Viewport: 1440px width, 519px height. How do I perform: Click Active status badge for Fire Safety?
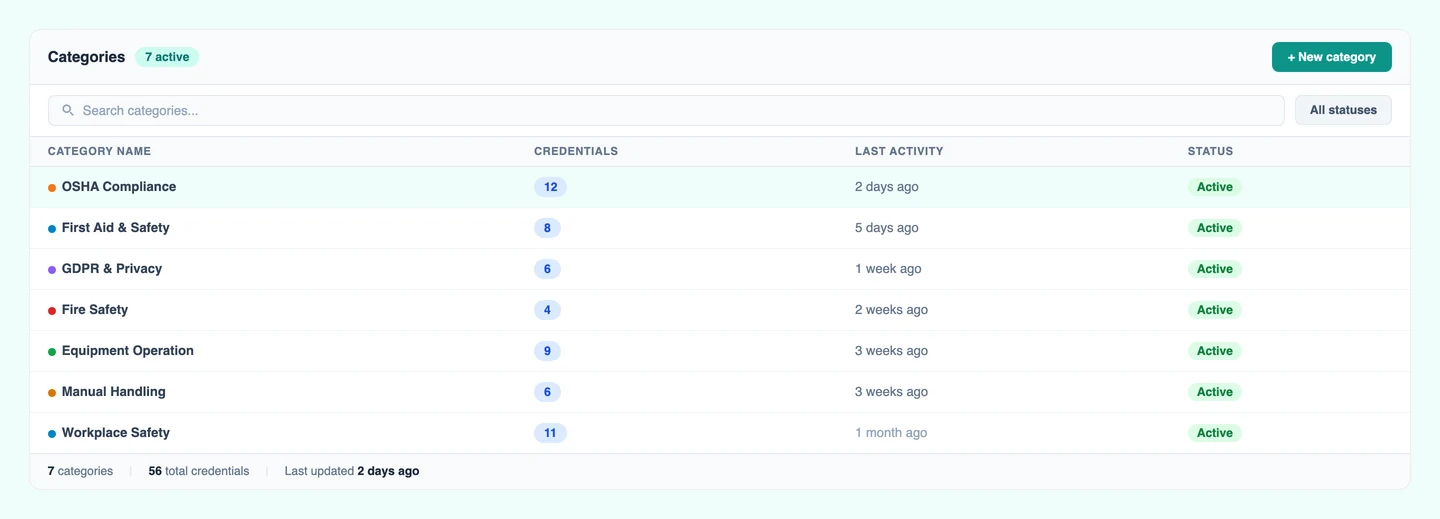tap(1215, 310)
